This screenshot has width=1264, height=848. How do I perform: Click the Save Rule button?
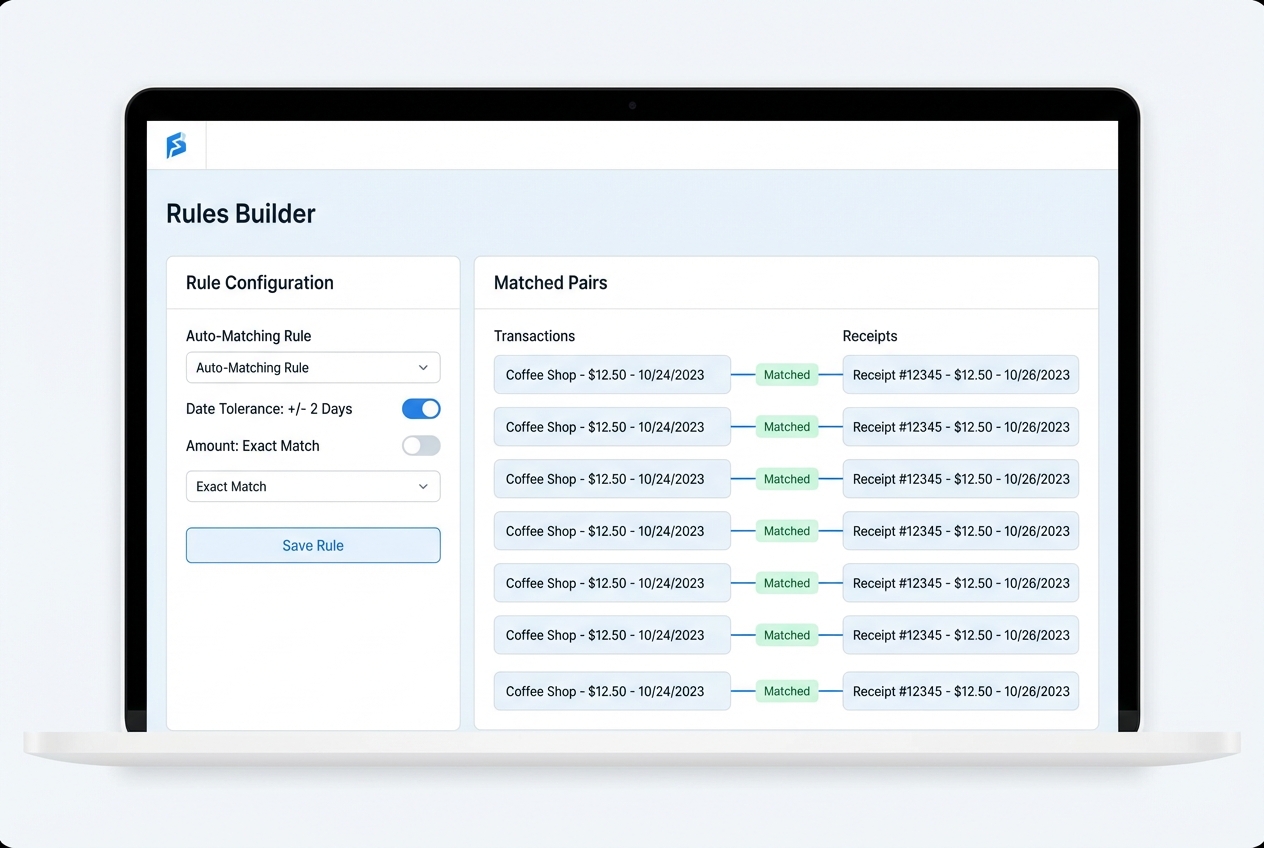click(x=313, y=545)
